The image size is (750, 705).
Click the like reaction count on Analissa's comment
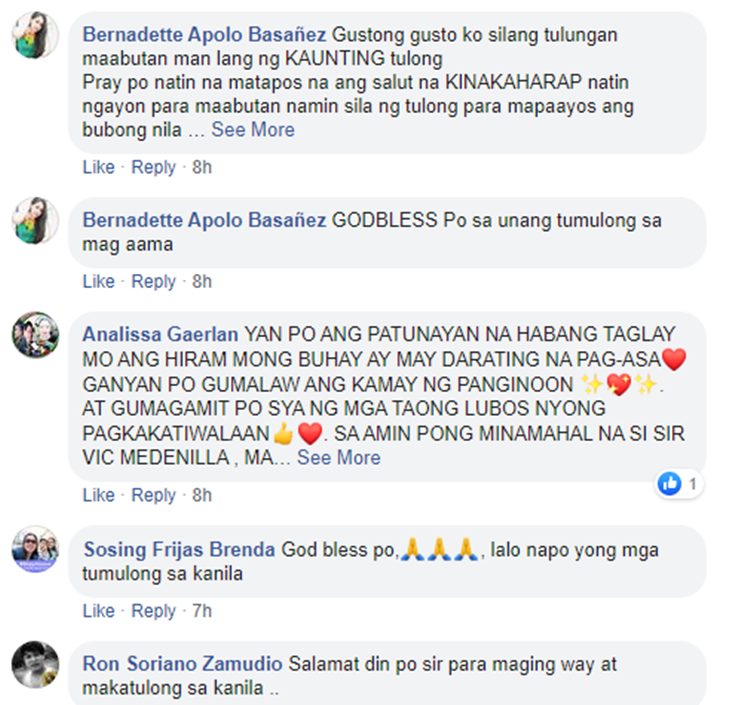679,484
